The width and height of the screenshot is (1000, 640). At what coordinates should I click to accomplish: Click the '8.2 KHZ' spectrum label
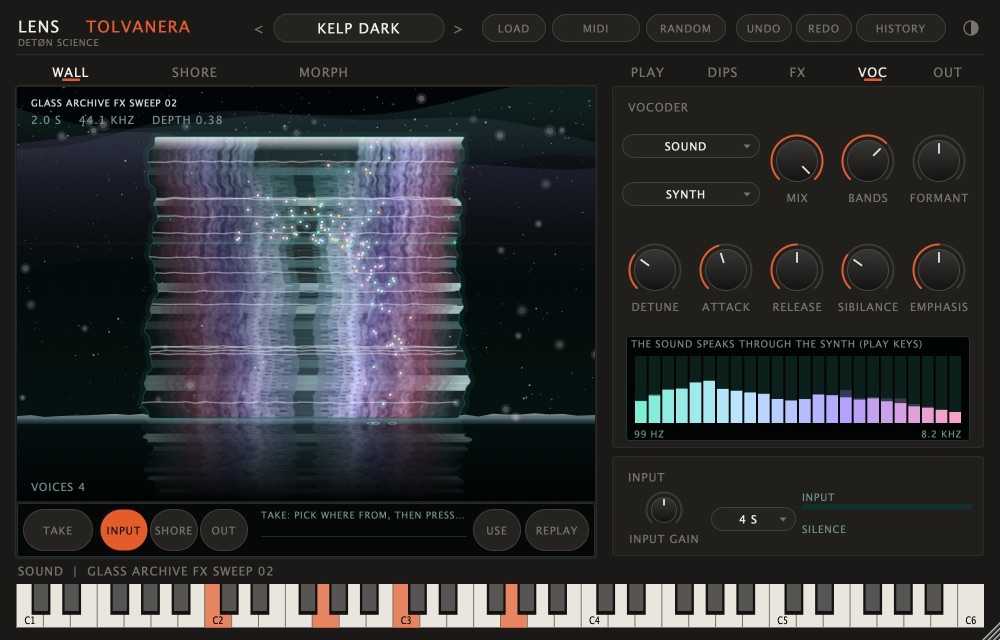[x=941, y=433]
